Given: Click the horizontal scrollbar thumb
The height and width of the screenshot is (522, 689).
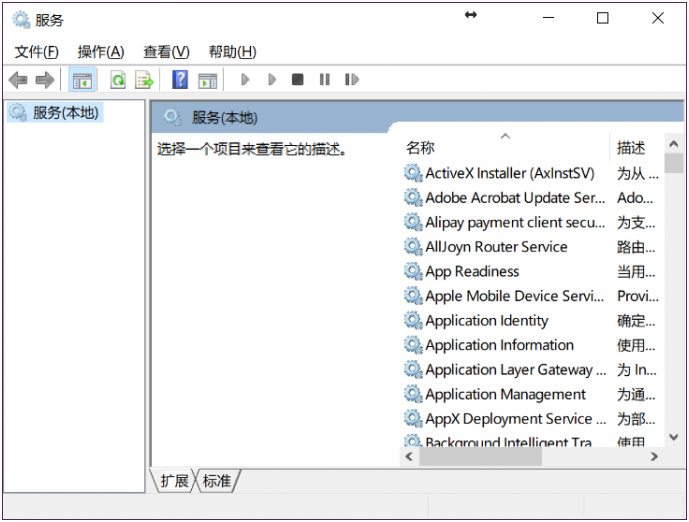Looking at the screenshot, I should click(480, 457).
